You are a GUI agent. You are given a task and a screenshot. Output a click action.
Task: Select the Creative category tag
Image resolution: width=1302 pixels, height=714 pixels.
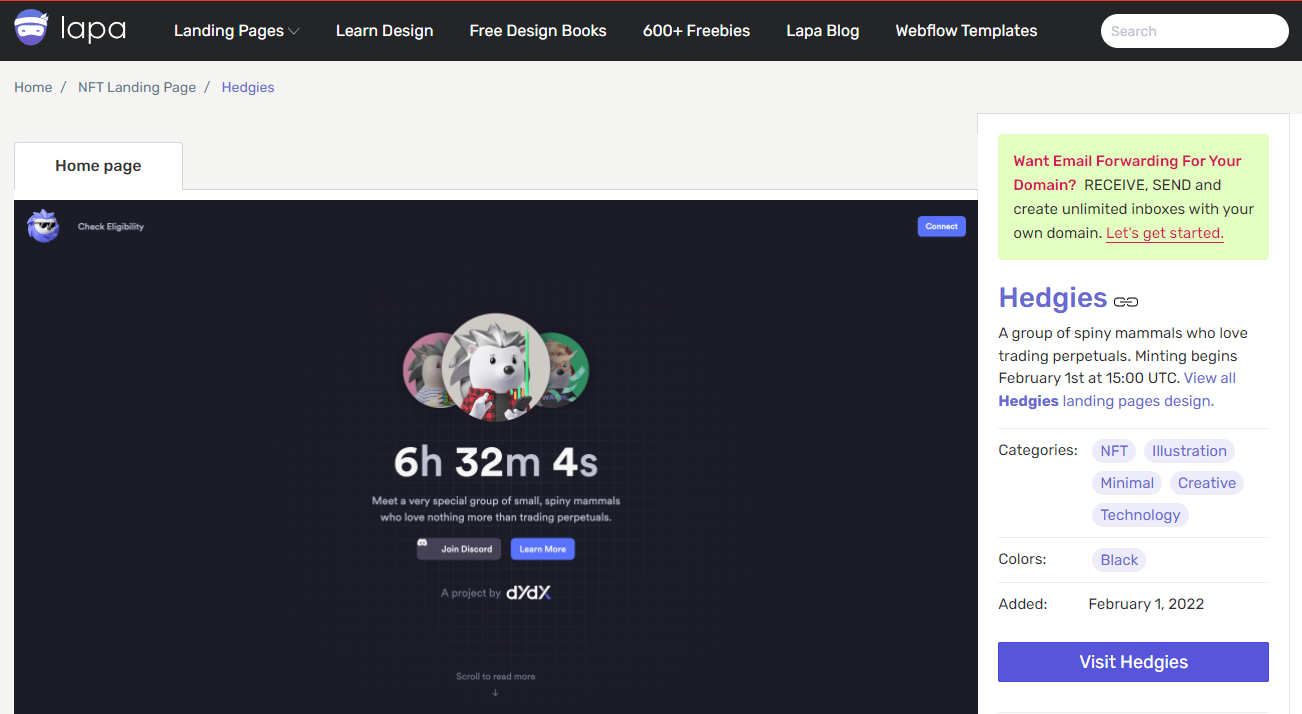click(x=1207, y=483)
